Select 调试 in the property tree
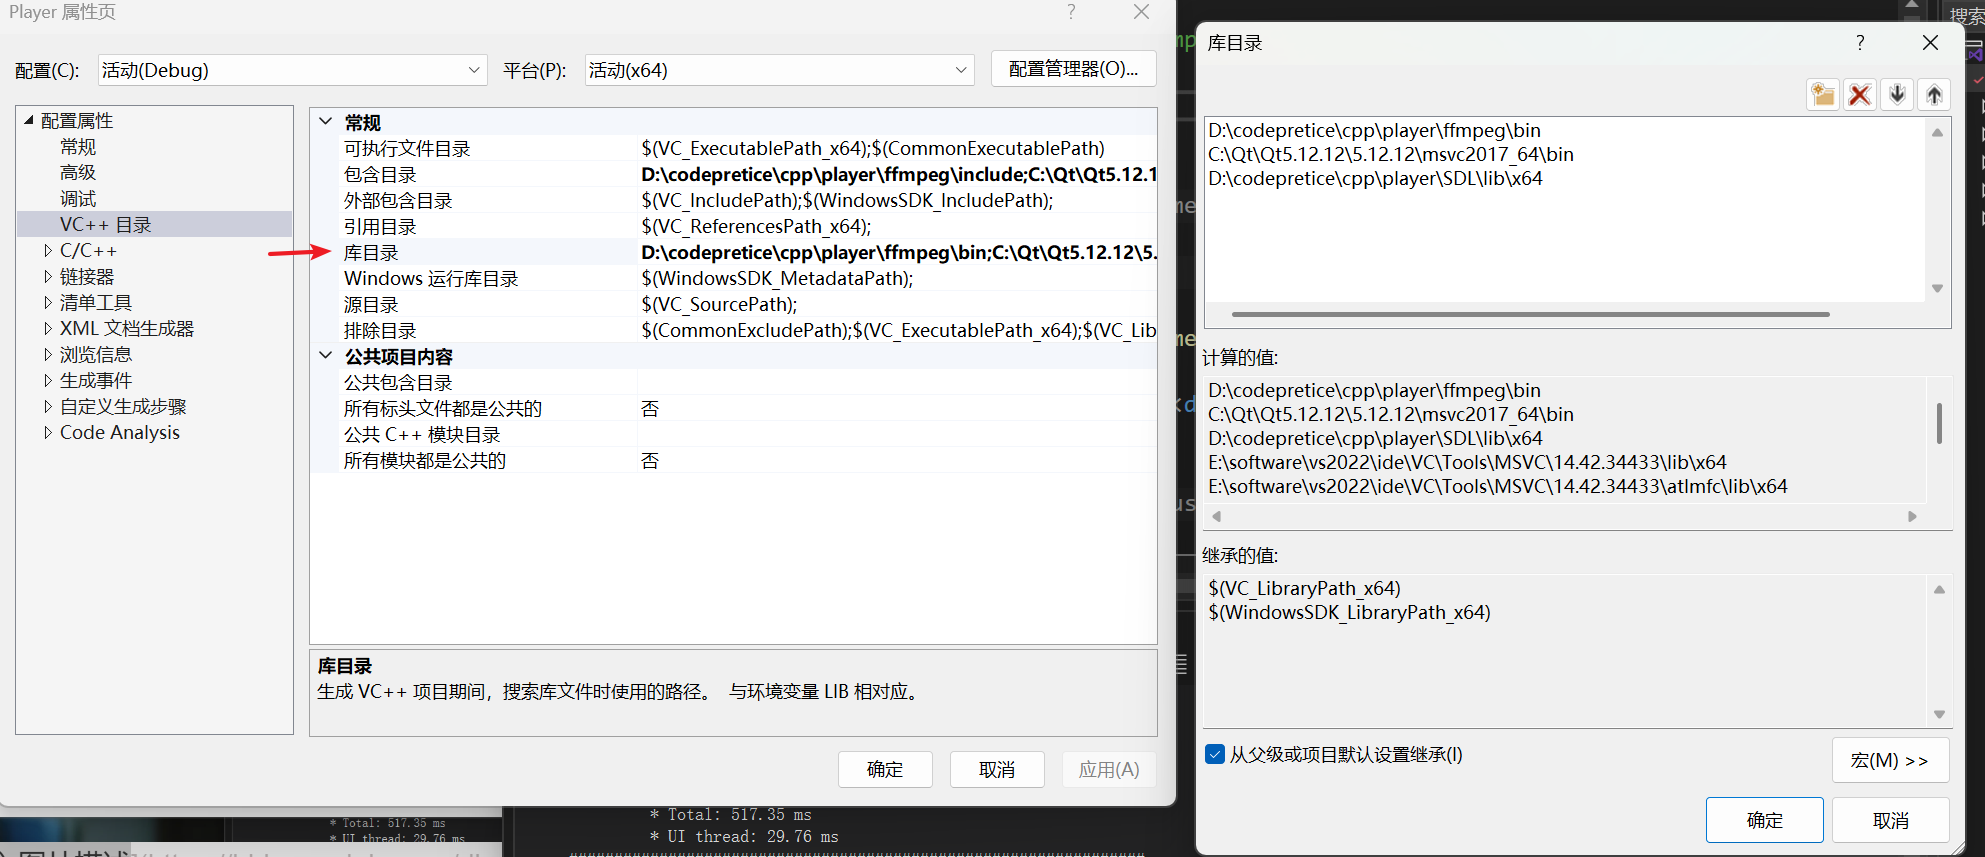The width and height of the screenshot is (1985, 857). coord(78,198)
